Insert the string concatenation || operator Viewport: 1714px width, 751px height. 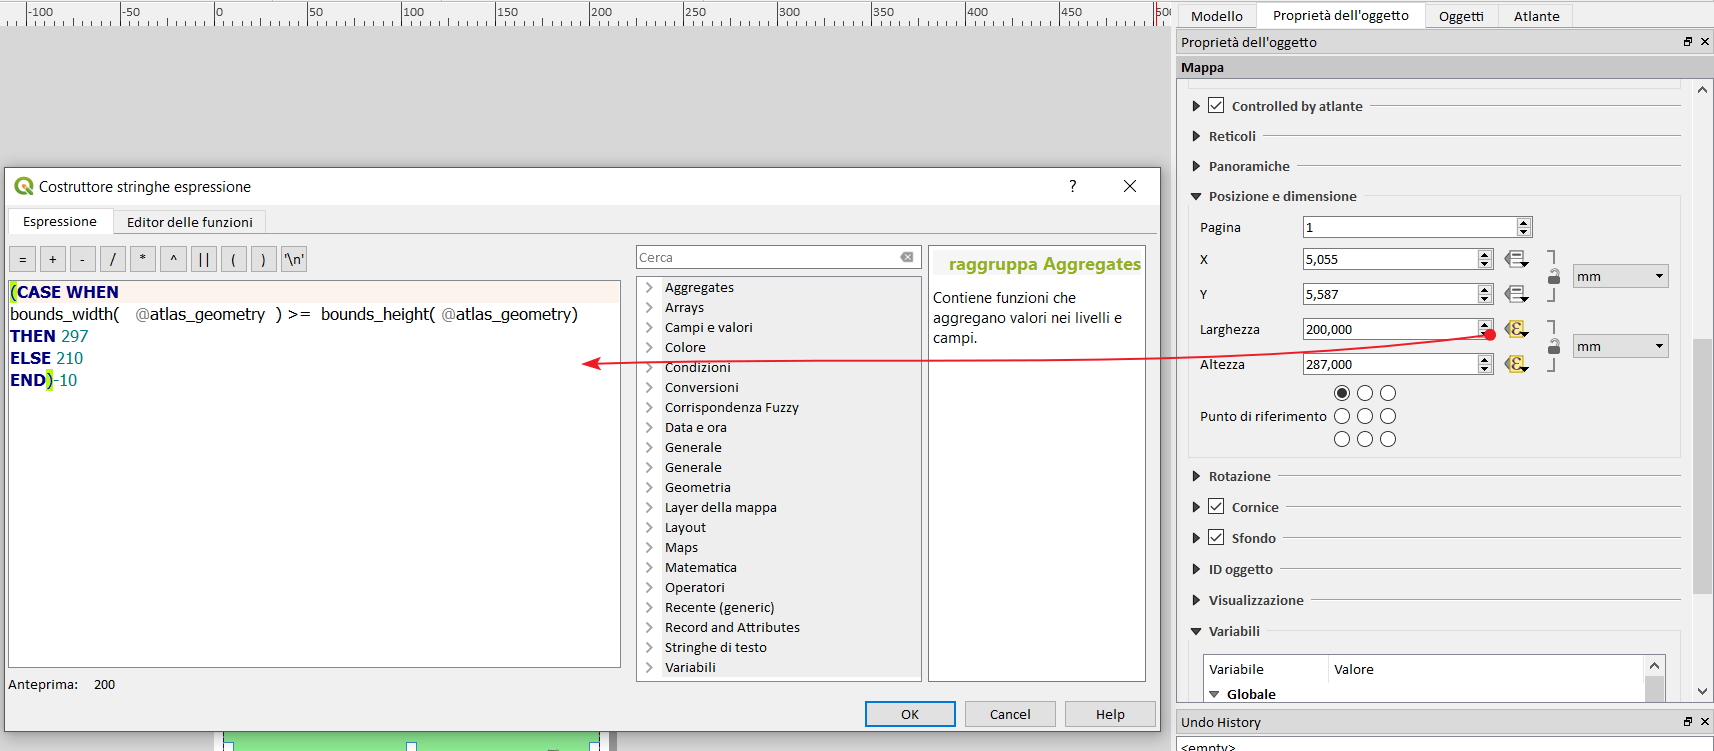pyautogui.click(x=204, y=260)
